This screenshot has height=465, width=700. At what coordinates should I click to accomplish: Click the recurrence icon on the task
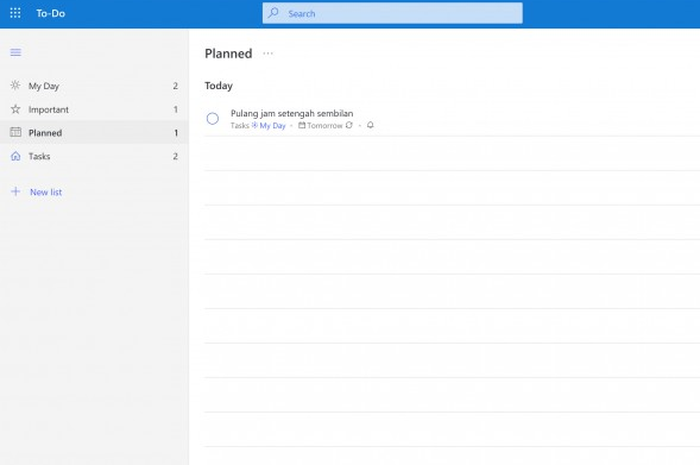tap(349, 125)
